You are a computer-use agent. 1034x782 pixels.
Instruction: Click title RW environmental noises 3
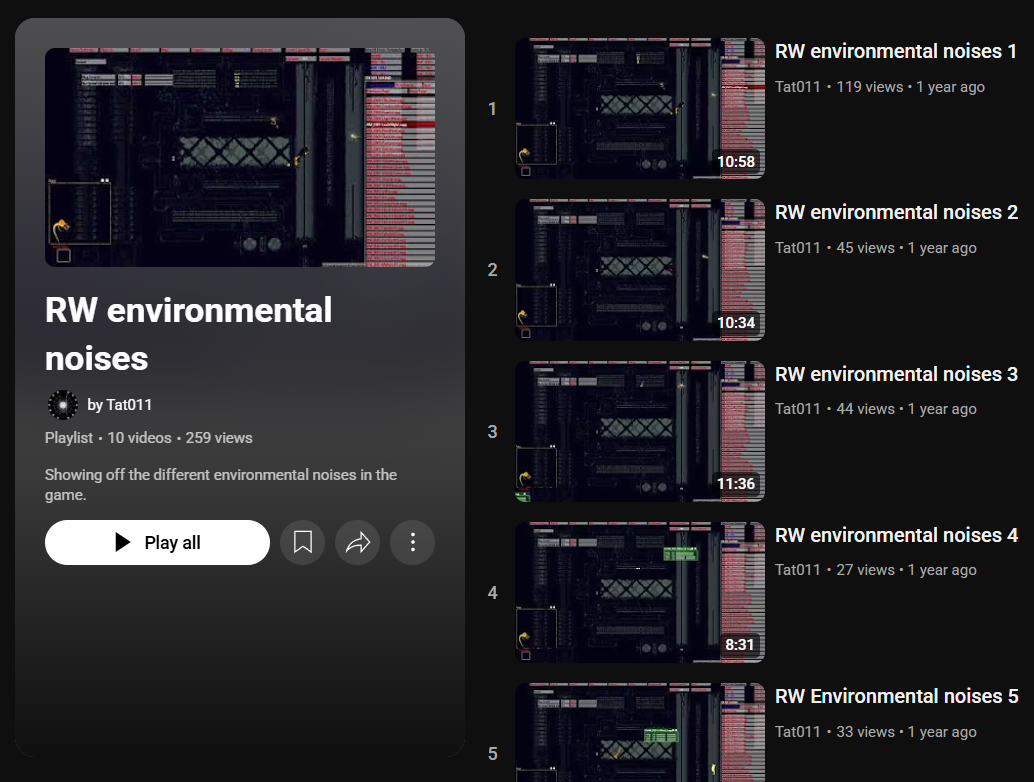[896, 375]
